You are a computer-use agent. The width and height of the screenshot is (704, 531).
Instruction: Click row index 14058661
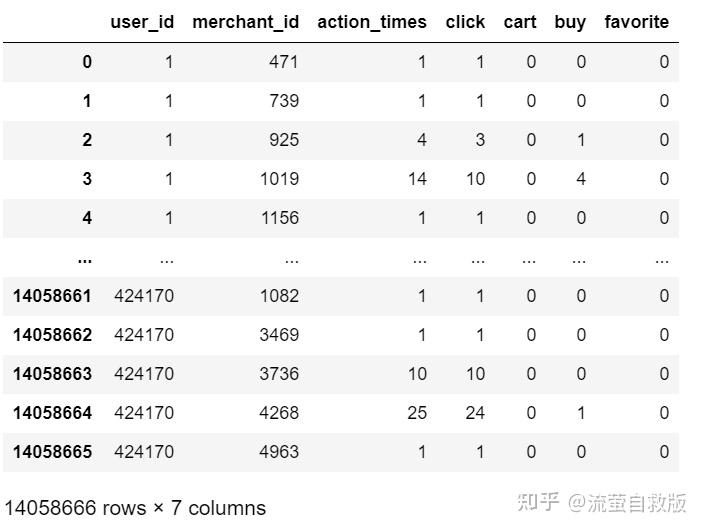(x=52, y=296)
